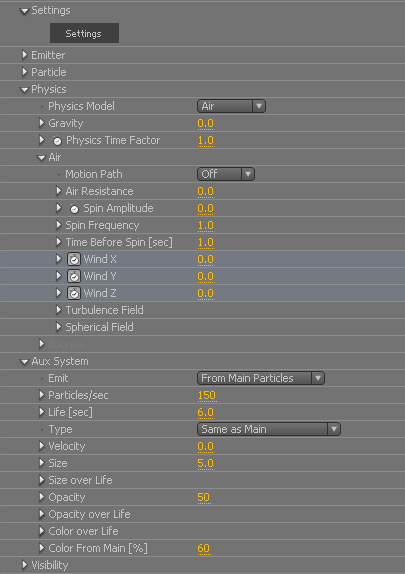Screen dimensions: 405x574
Task: Toggle the Wind Y stopwatch icon
Action: click(x=74, y=276)
